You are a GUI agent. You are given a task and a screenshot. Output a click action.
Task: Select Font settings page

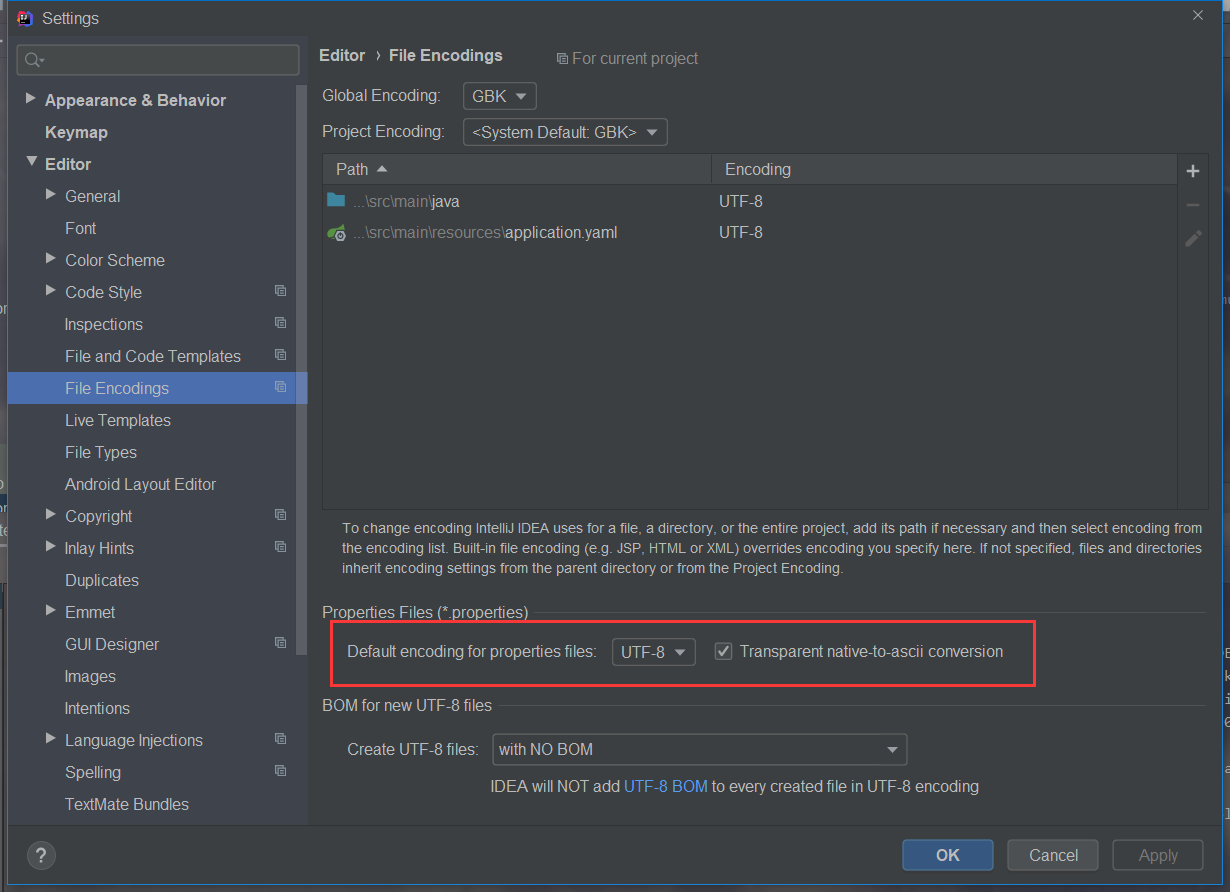pos(80,228)
